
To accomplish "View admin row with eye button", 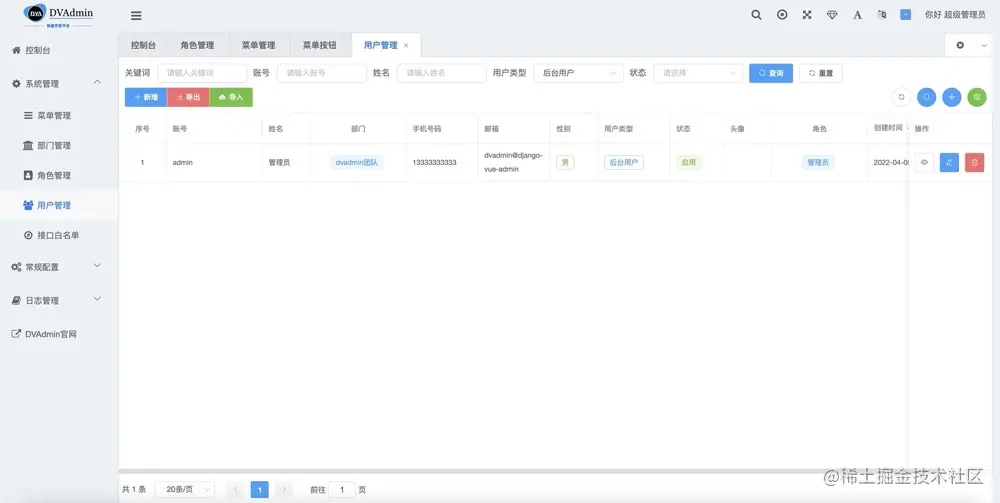I will 924,163.
